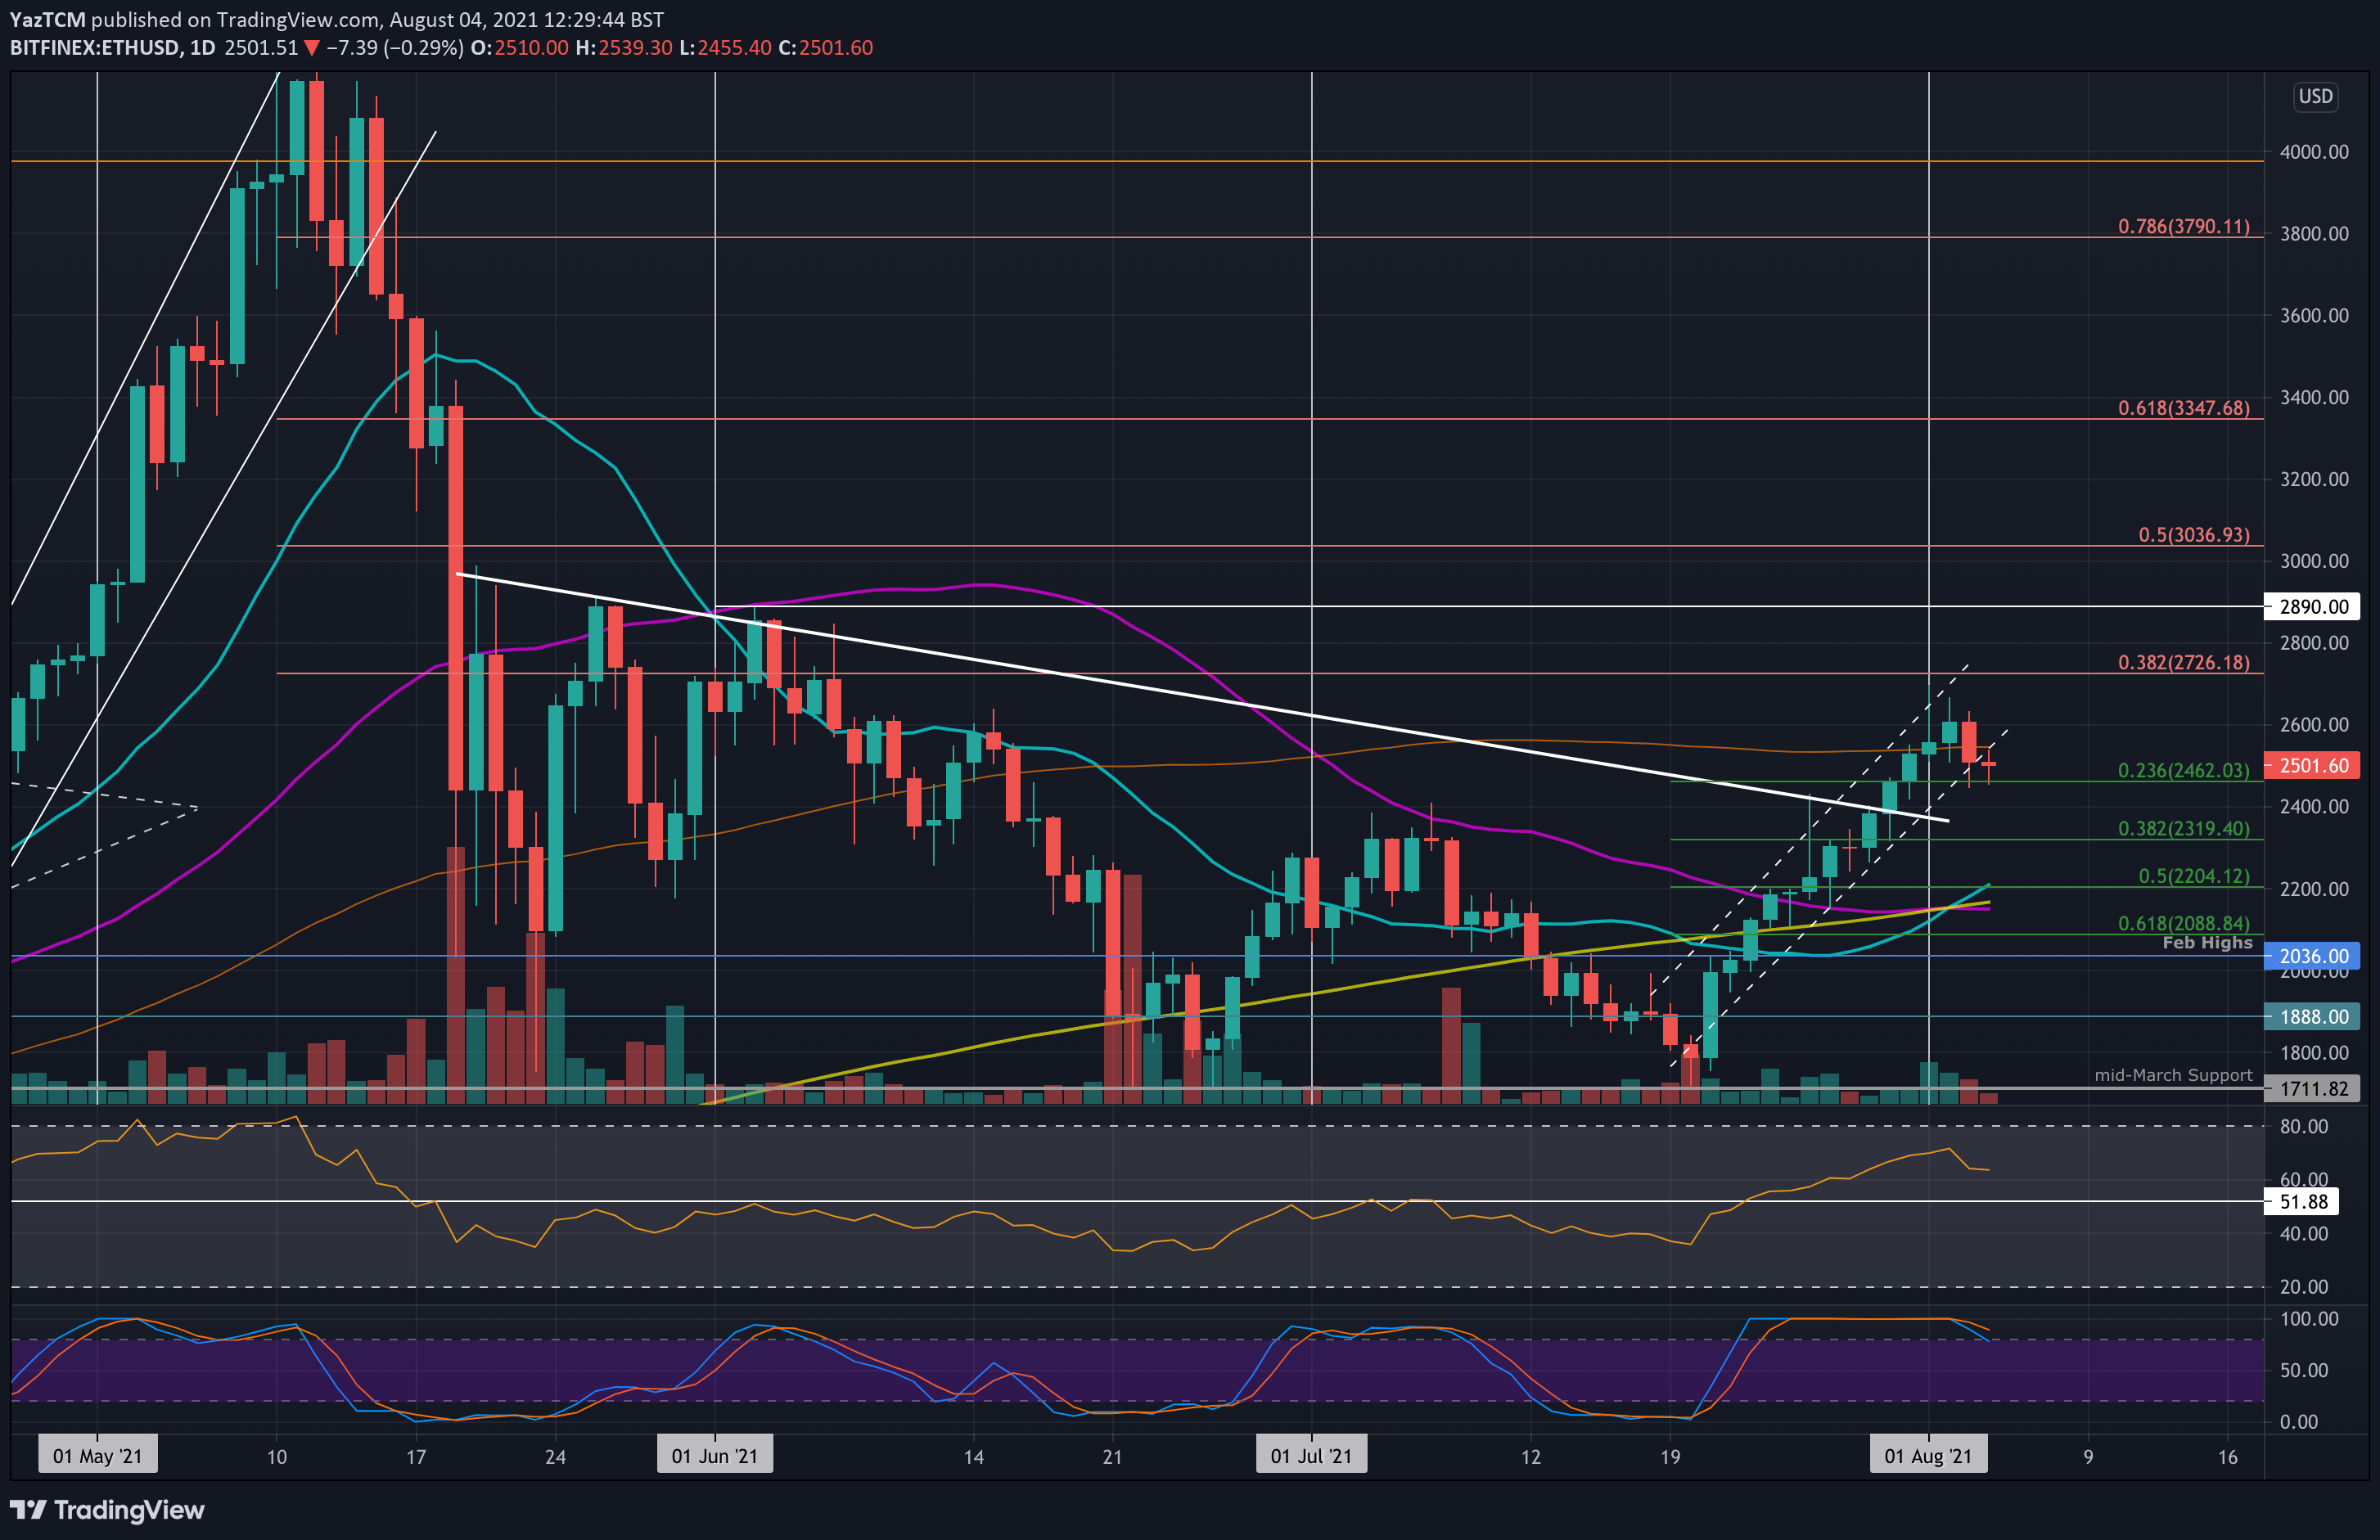
Task: Click the USD currency button
Action: (x=2315, y=96)
